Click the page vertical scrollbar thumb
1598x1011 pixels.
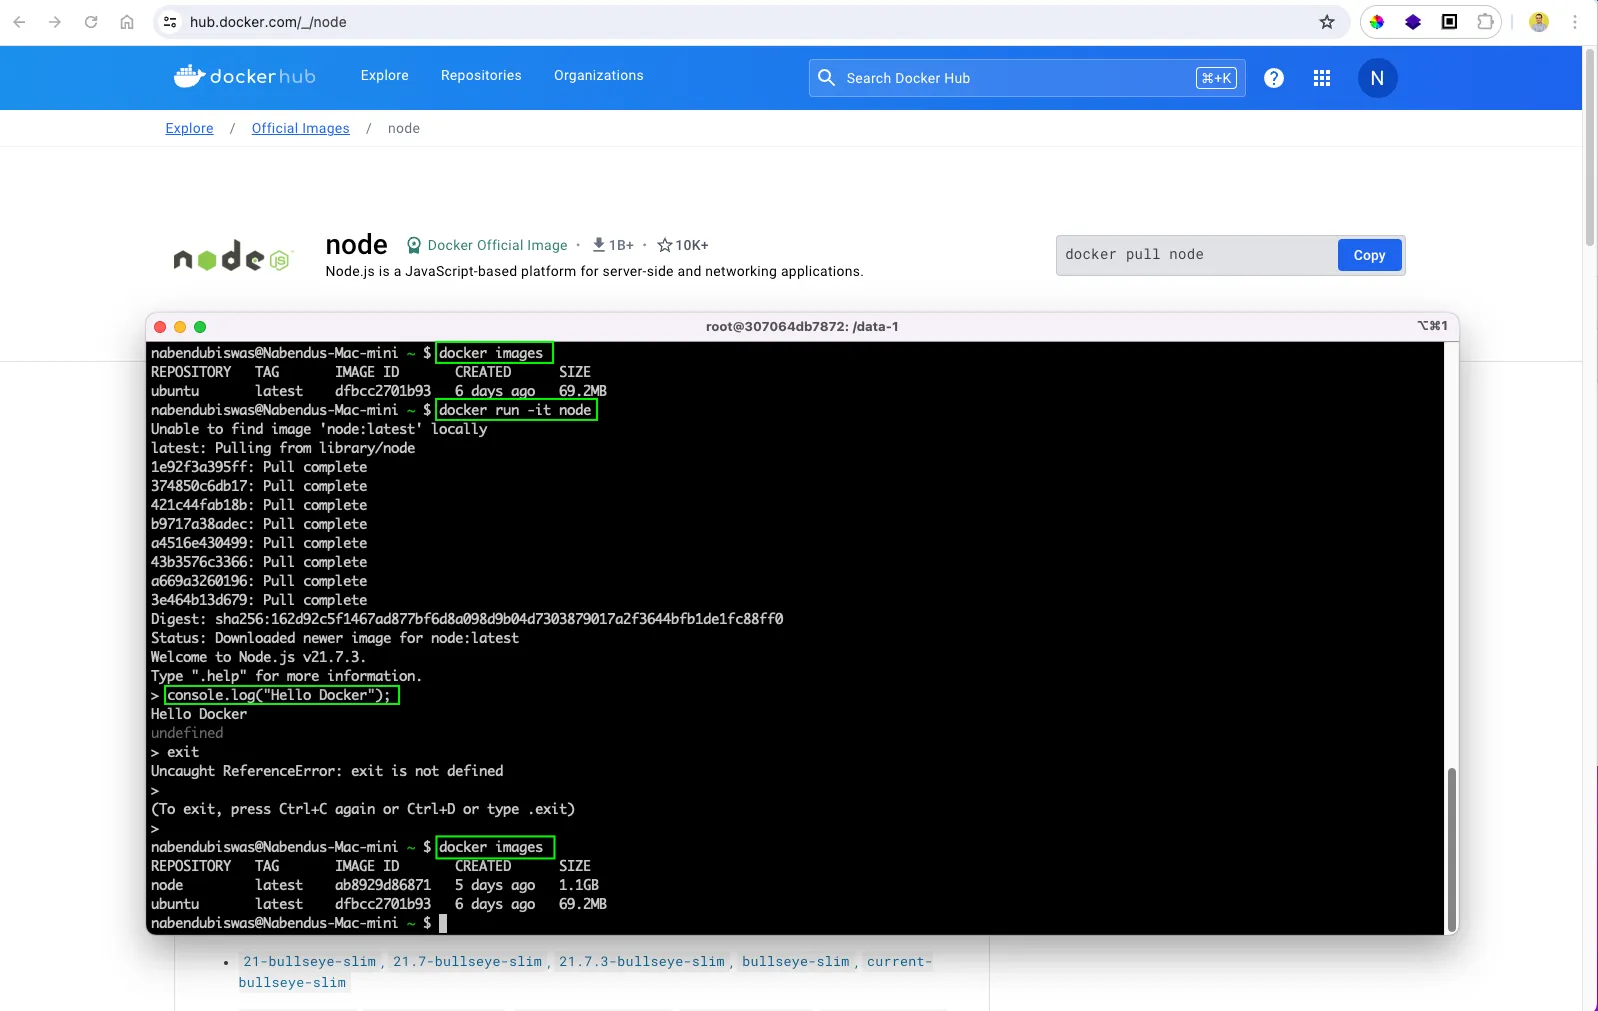(1590, 146)
